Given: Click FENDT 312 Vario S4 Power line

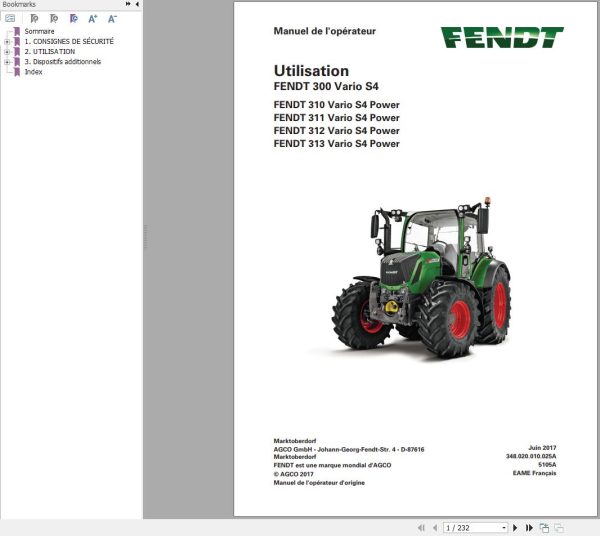Looking at the screenshot, I should (x=336, y=131).
